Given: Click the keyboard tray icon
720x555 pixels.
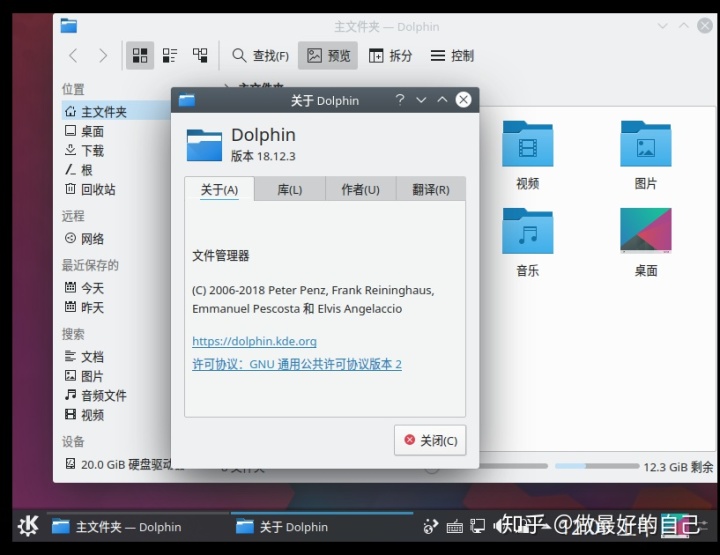Looking at the screenshot, I should pos(455,526).
